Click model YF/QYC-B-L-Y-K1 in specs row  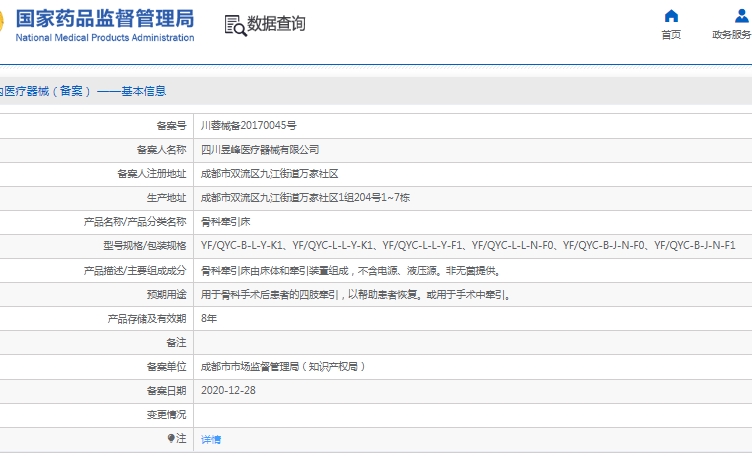(242, 246)
